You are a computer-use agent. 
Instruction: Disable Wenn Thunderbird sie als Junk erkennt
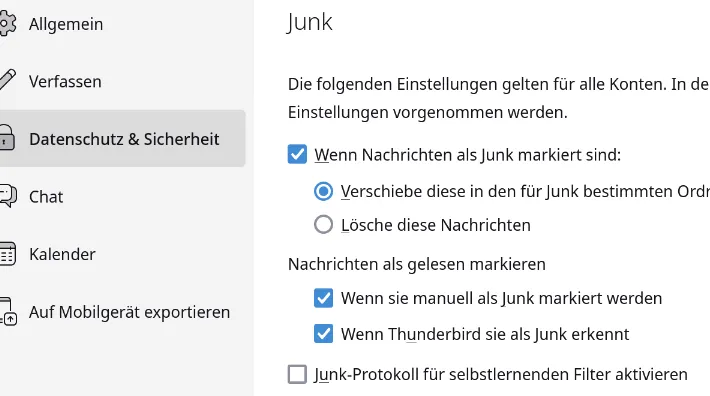[323, 334]
